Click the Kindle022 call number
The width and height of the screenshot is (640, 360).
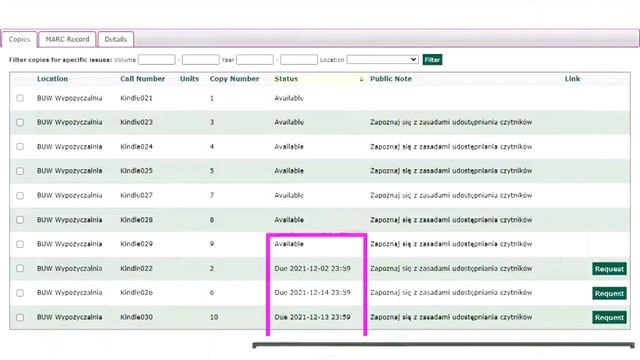136,268
